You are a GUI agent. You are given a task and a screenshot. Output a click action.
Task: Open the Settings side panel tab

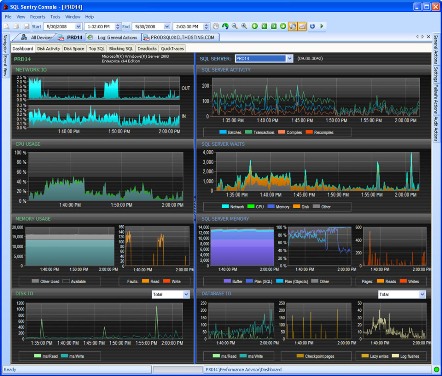[436, 74]
